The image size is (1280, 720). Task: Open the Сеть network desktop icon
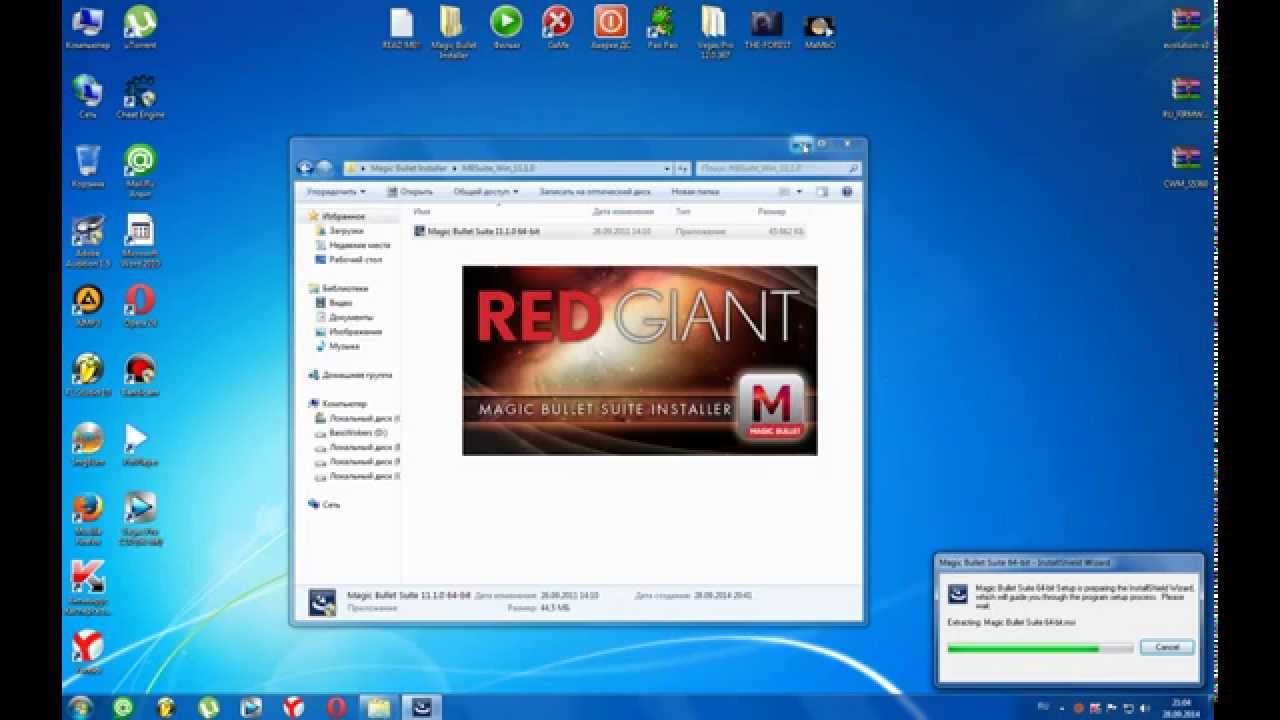coord(87,96)
